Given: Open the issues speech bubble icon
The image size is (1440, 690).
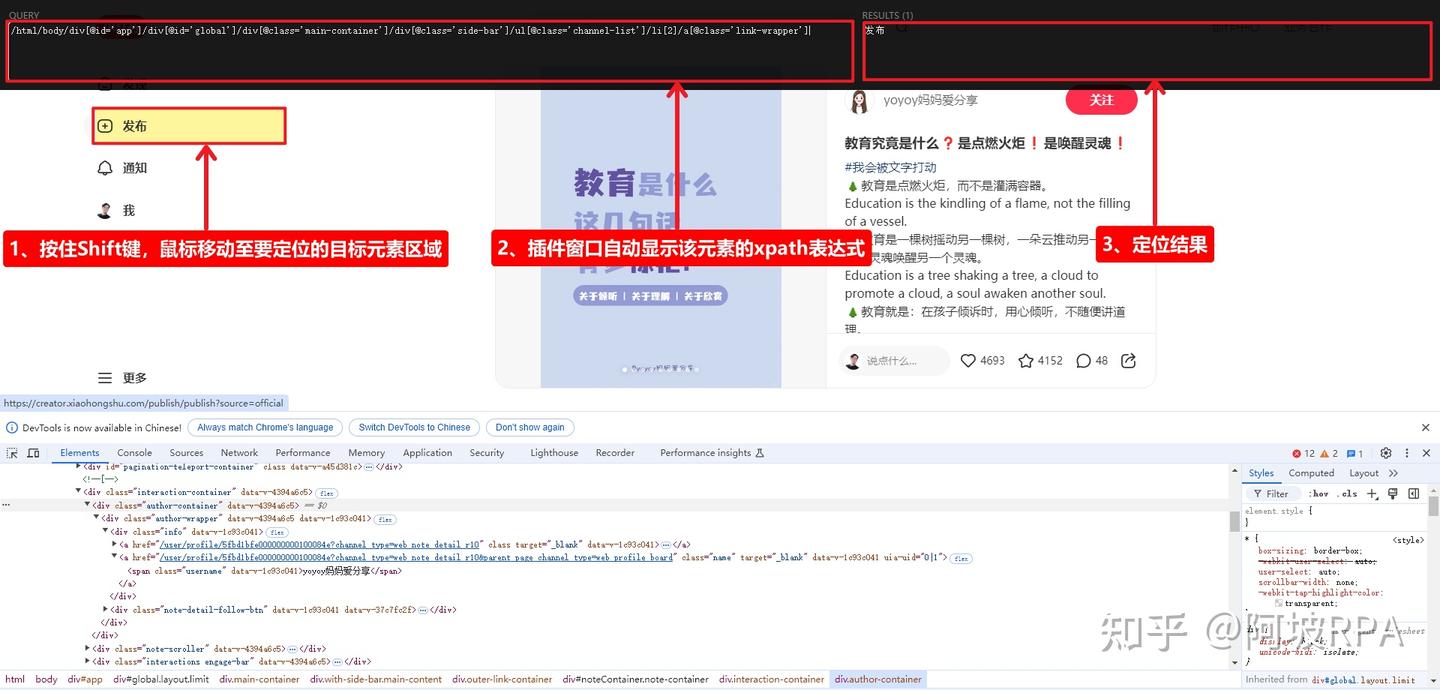Looking at the screenshot, I should coord(1351,453).
